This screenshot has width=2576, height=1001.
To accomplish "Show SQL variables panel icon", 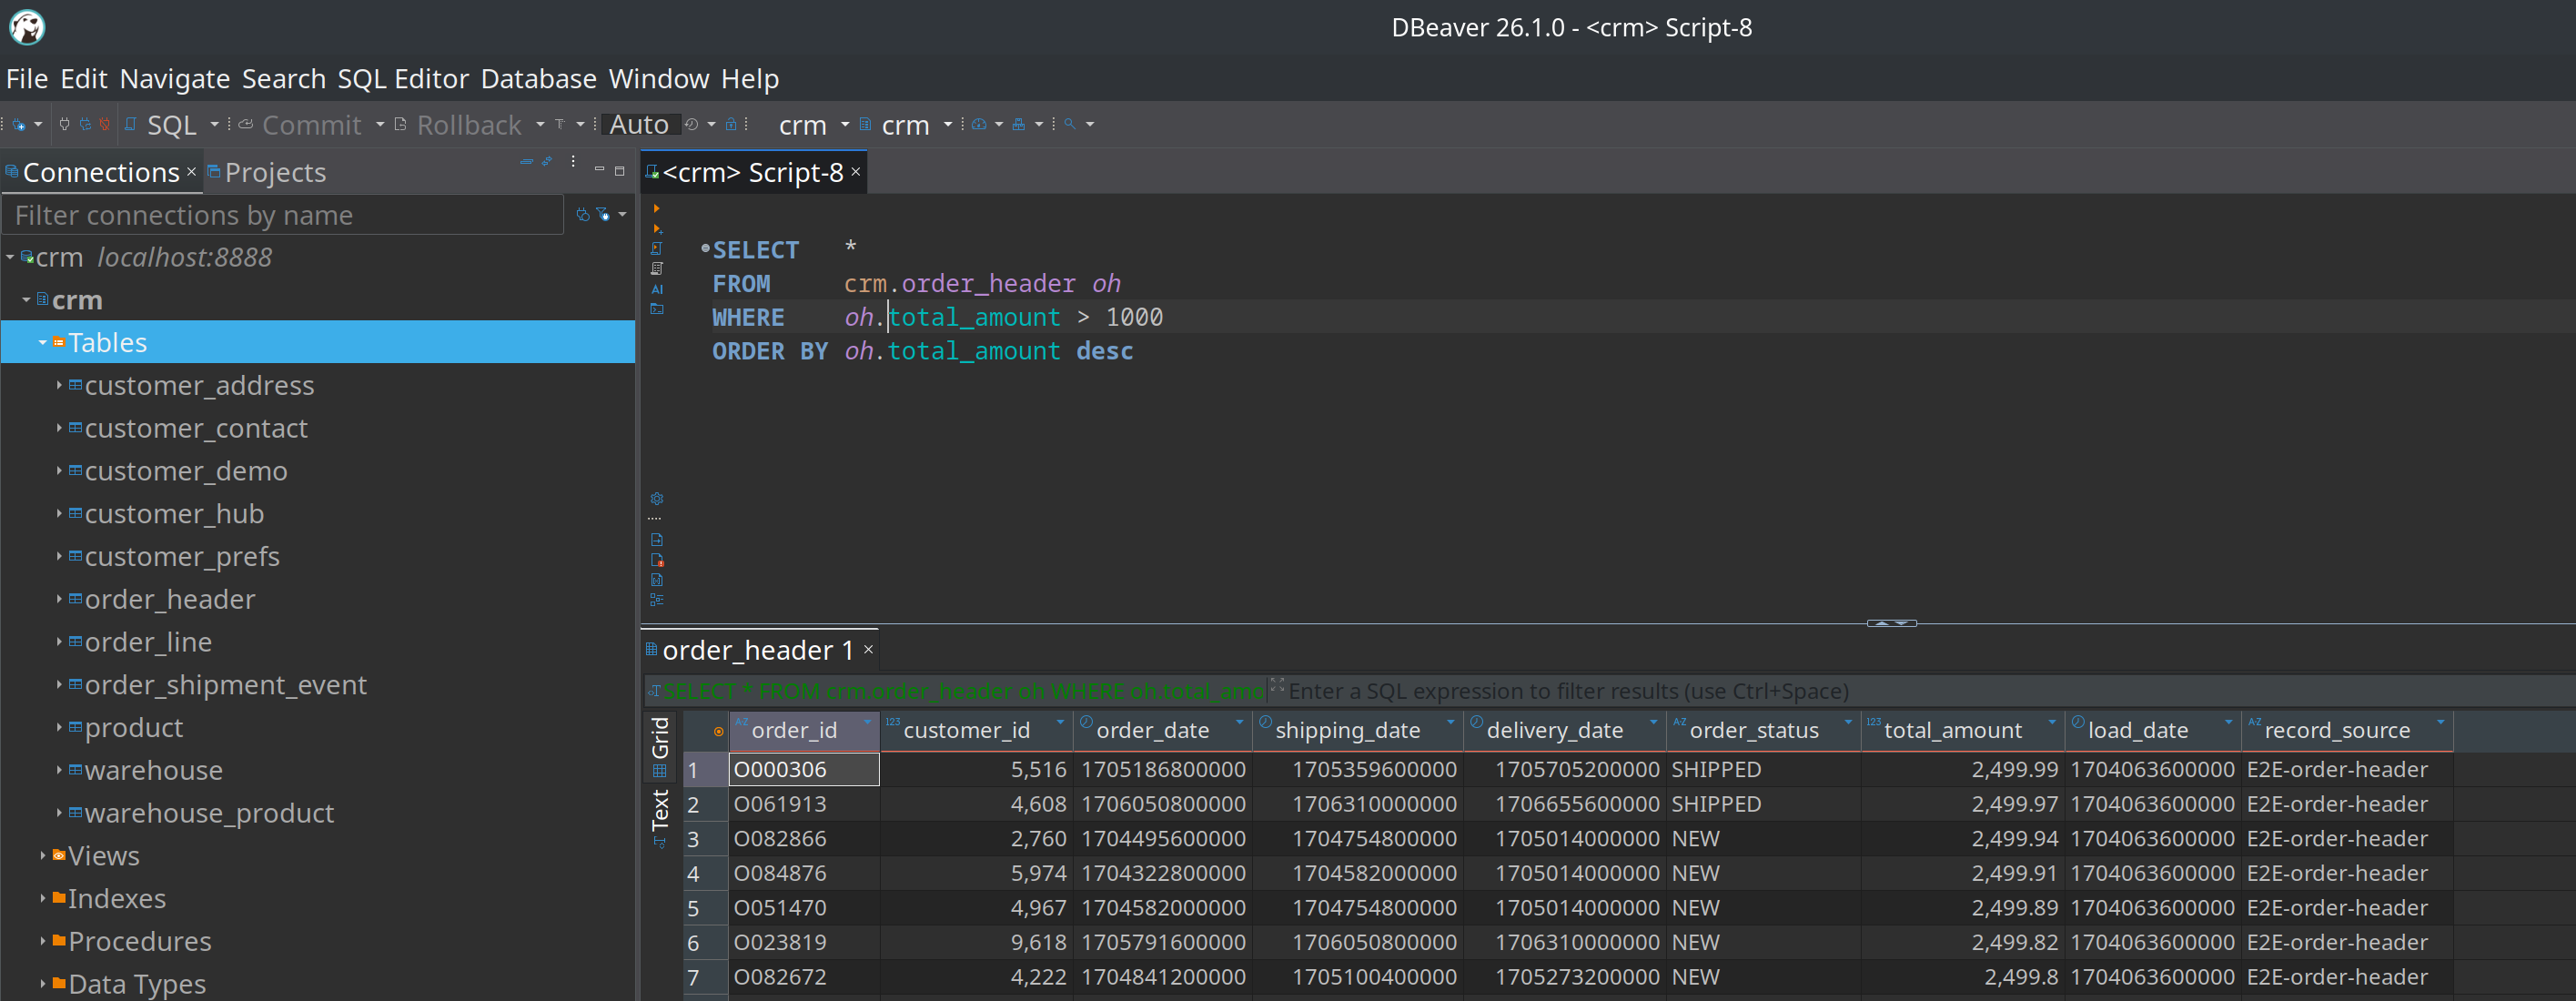I will click(657, 580).
